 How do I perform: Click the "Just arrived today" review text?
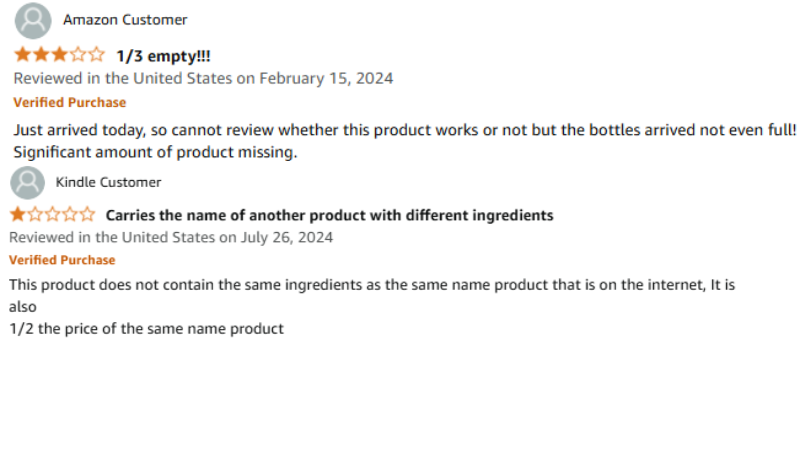click(405, 130)
